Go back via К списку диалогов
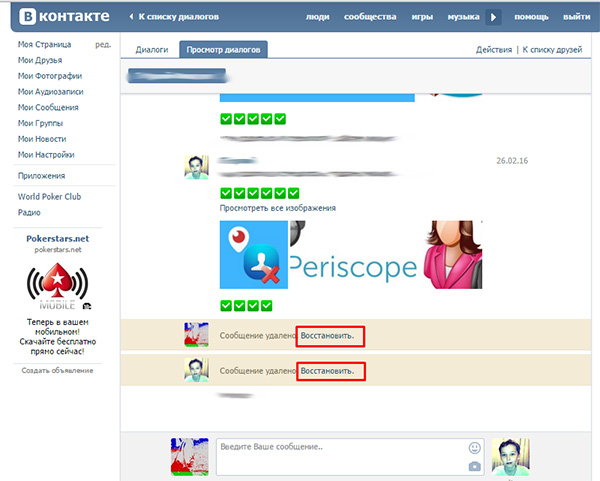 [x=182, y=17]
